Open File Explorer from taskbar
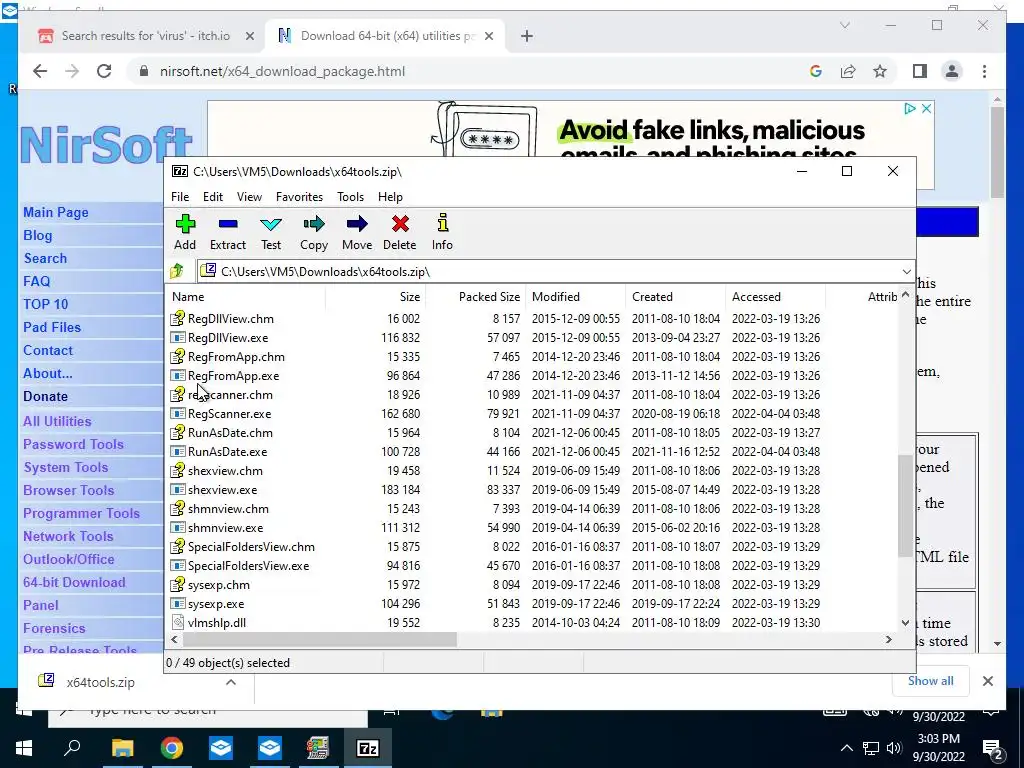 (122, 748)
